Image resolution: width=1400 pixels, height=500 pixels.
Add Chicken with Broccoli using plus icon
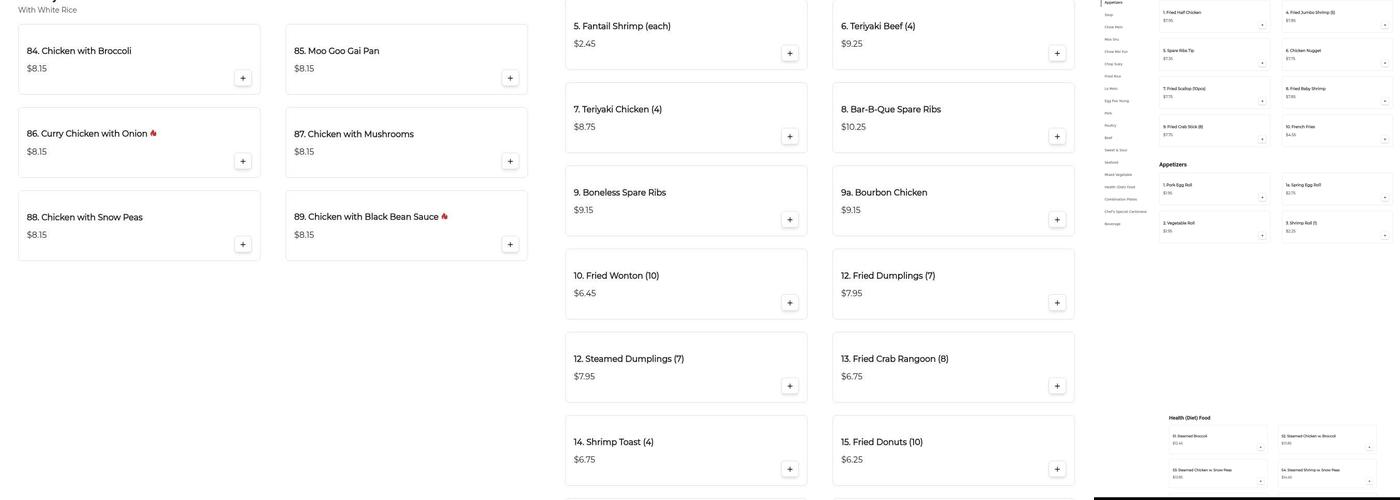click(x=243, y=78)
